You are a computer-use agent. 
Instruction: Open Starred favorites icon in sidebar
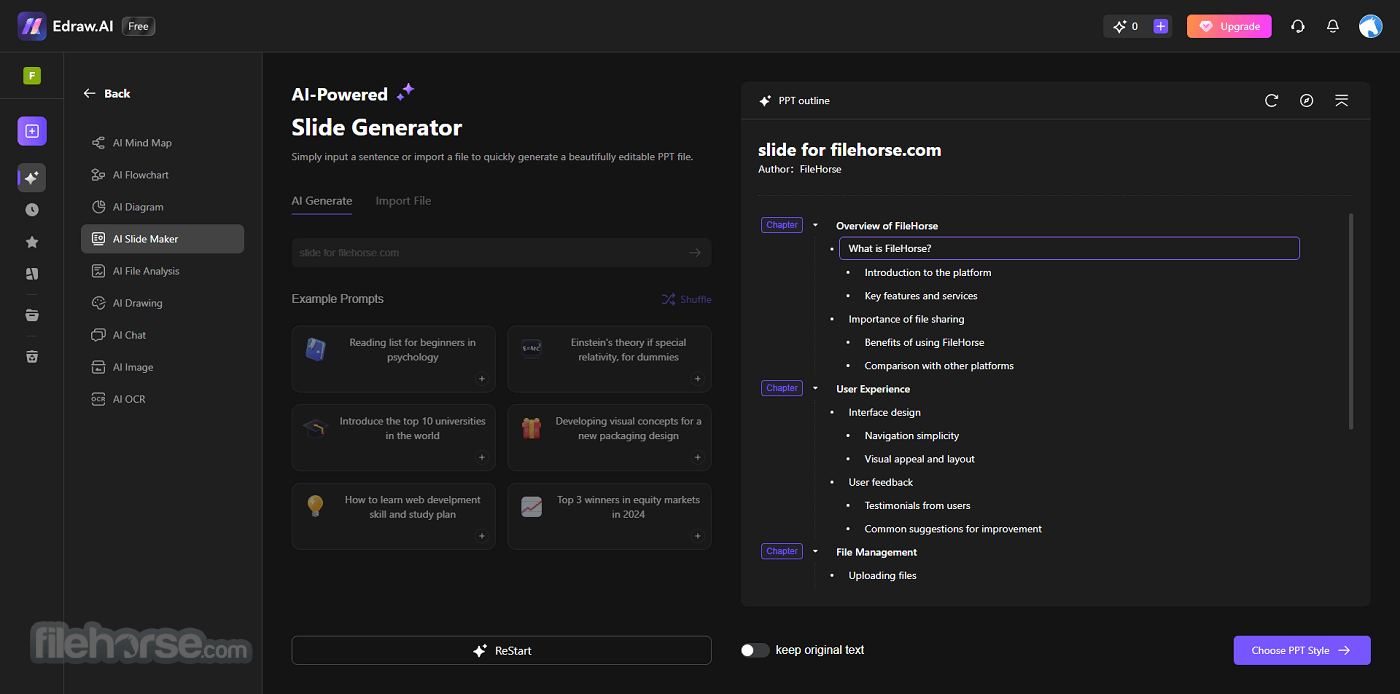coord(32,242)
